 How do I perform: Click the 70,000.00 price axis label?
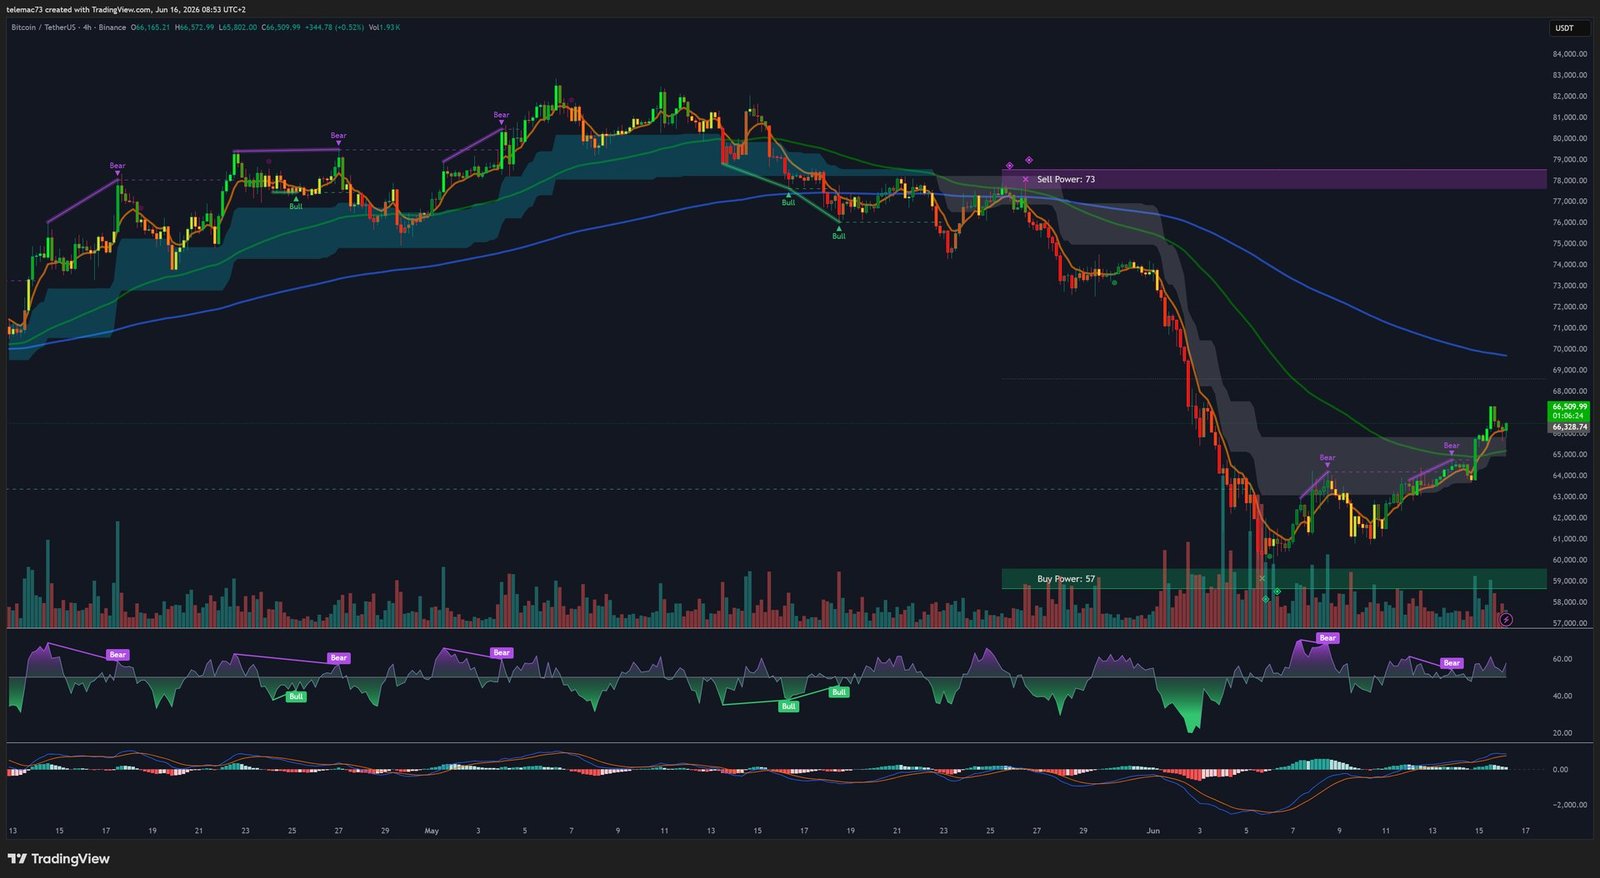(1570, 349)
